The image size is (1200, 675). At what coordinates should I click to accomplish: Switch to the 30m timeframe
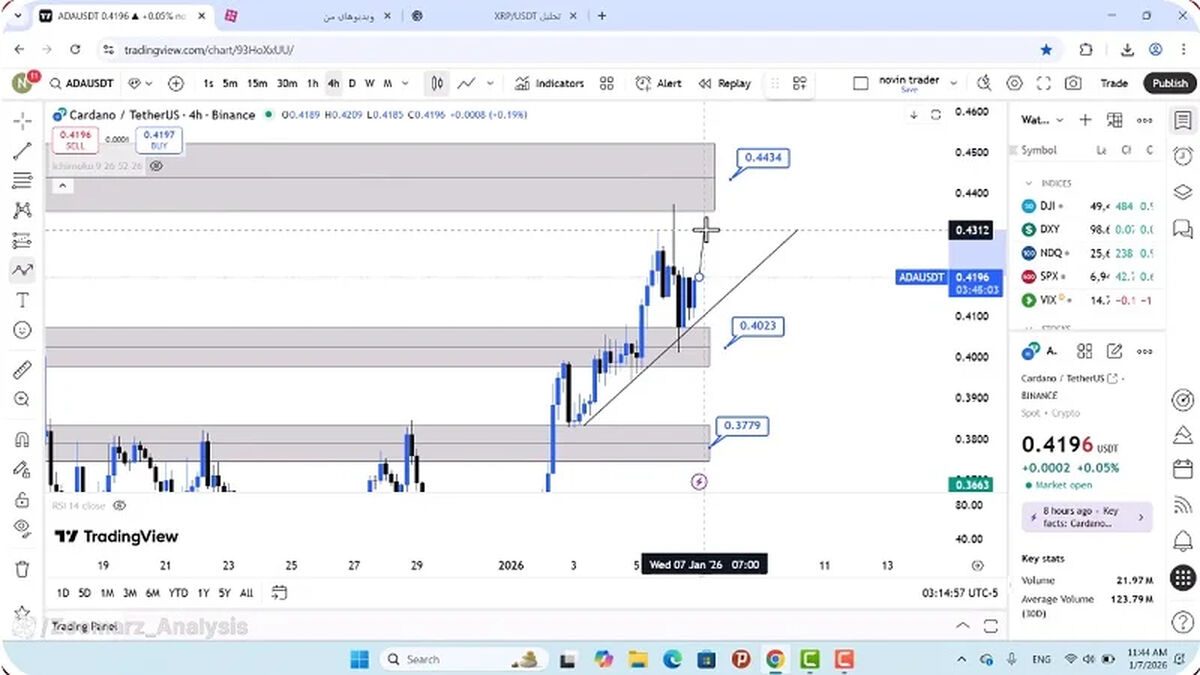(287, 83)
